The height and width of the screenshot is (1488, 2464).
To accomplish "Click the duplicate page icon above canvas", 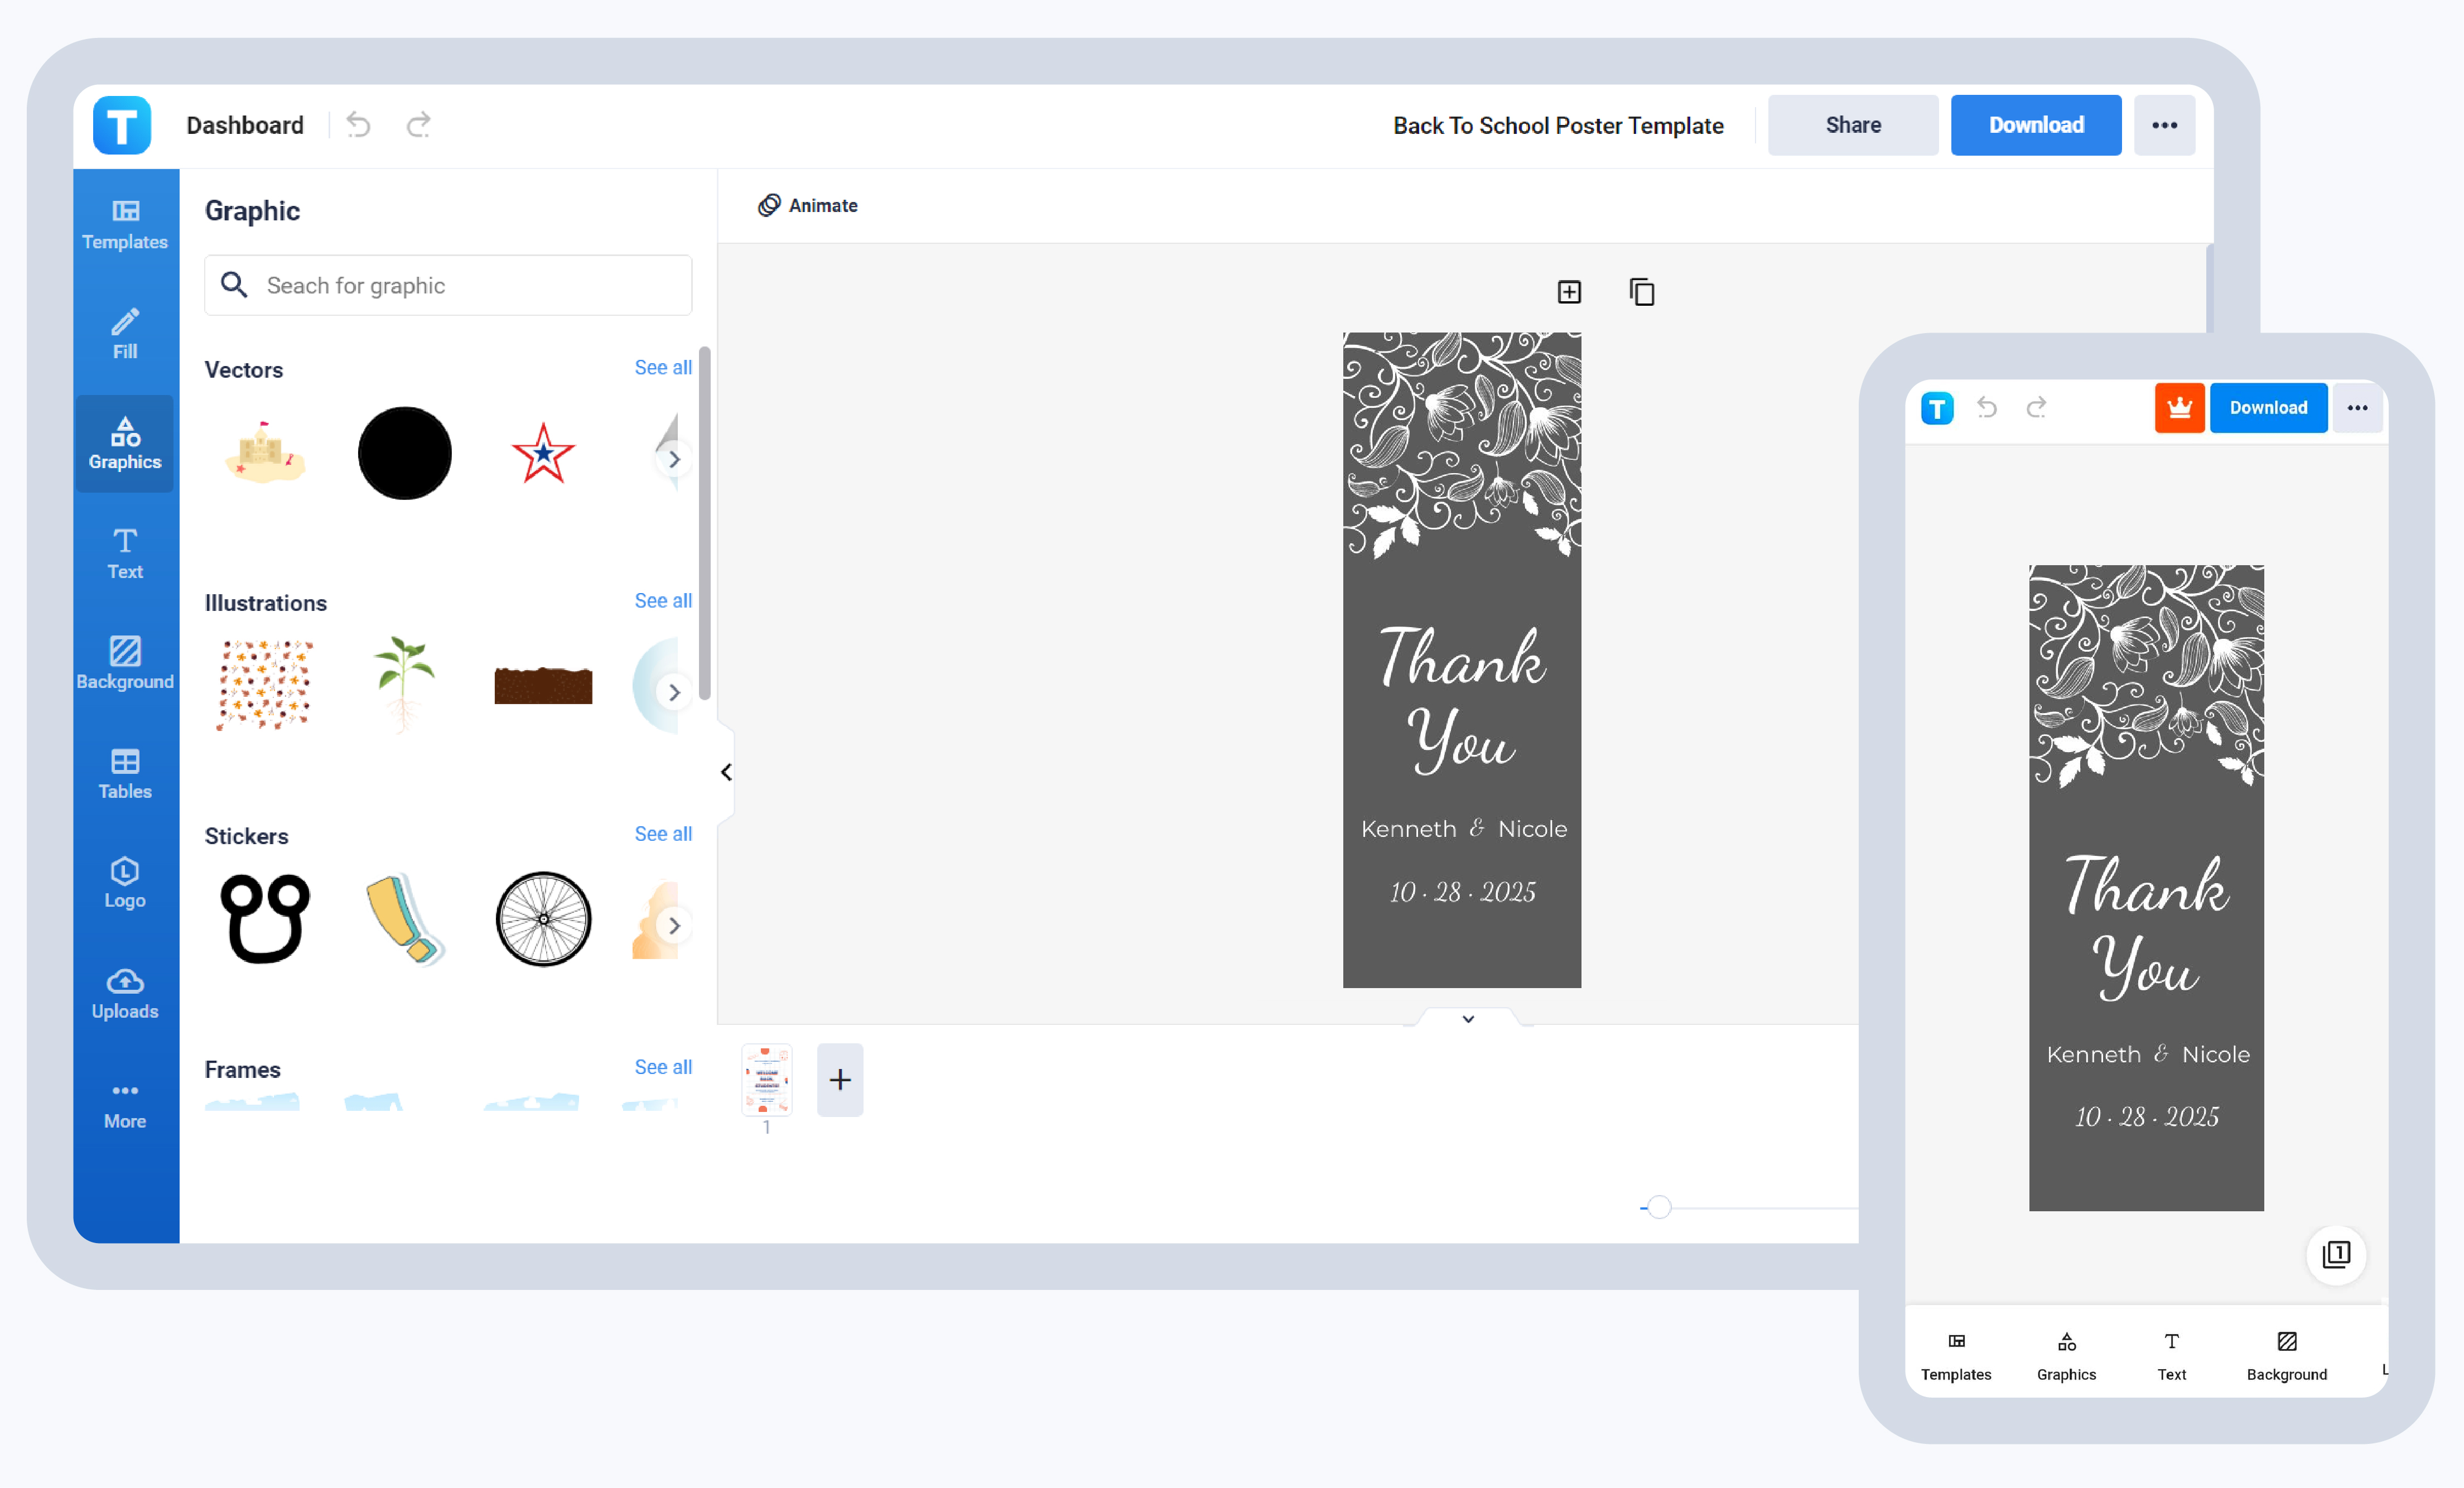I will (x=1641, y=292).
